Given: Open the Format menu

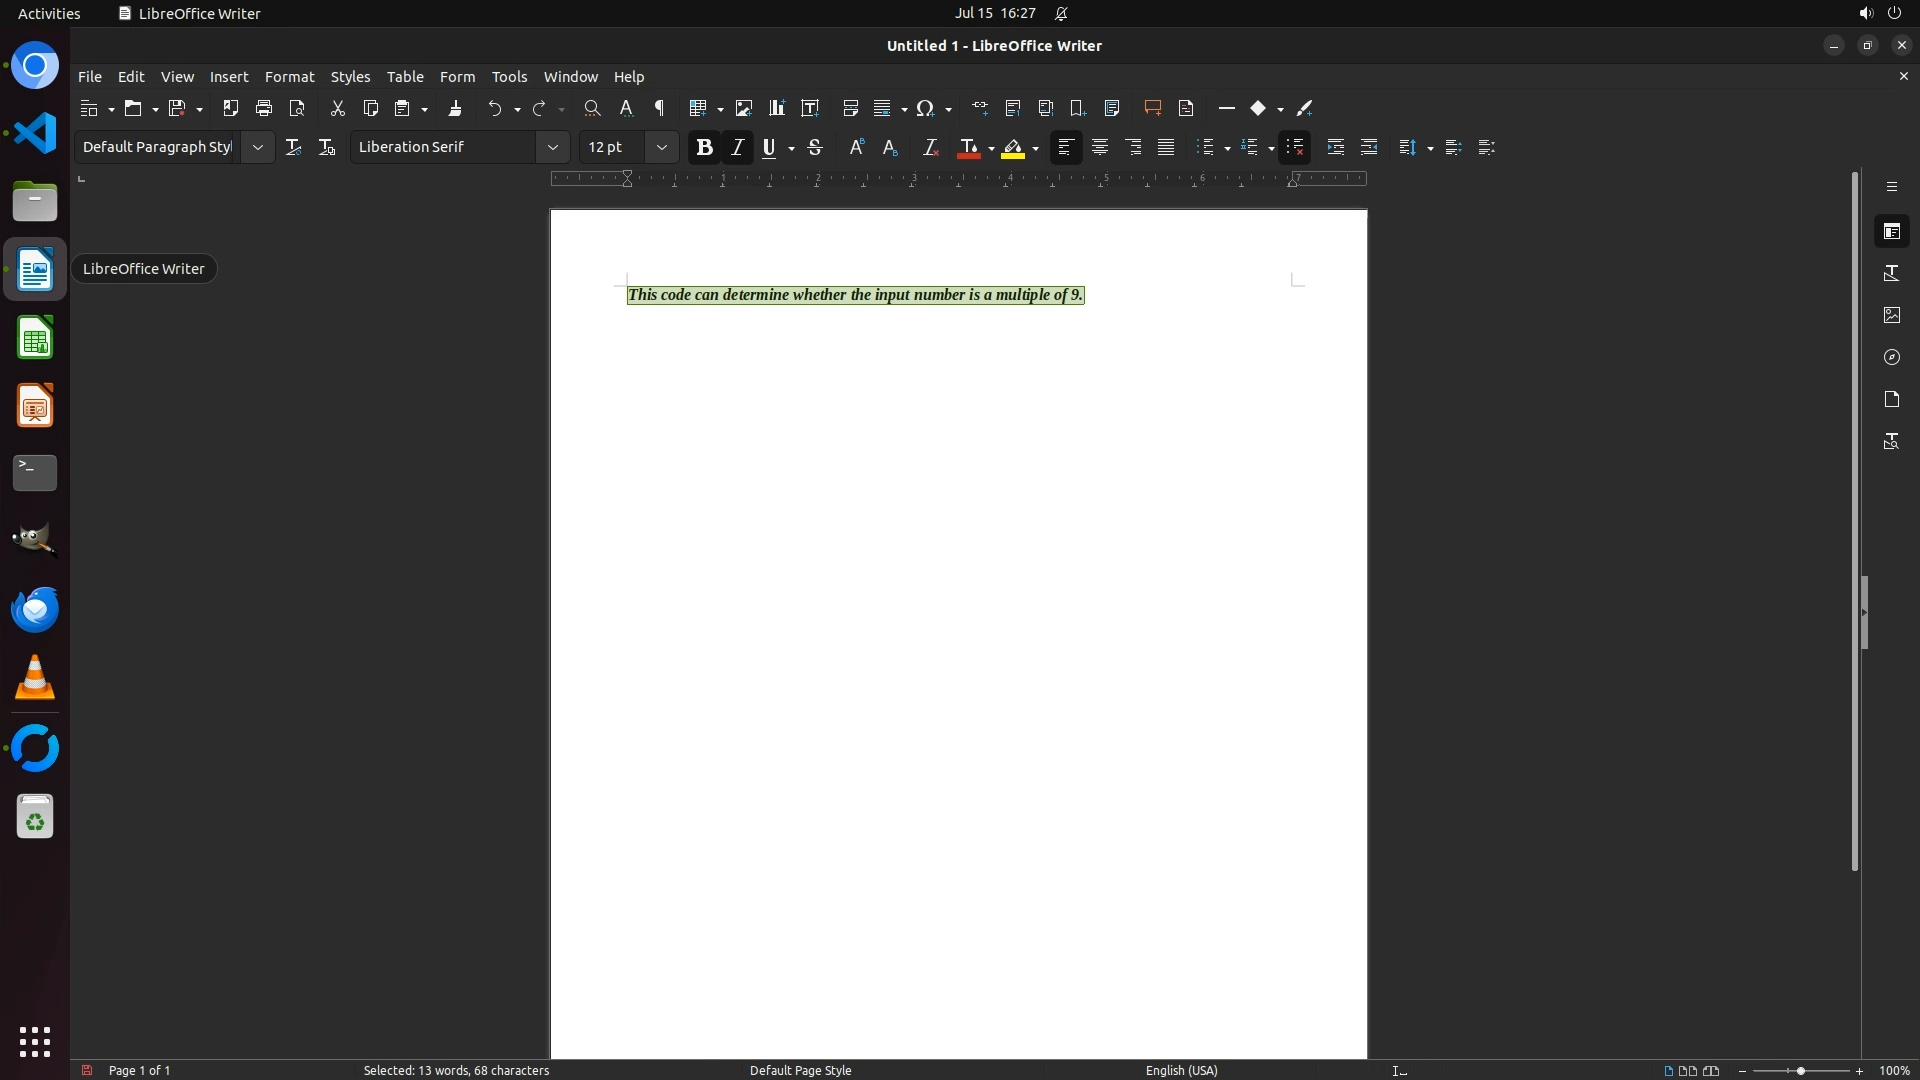Looking at the screenshot, I should (289, 77).
